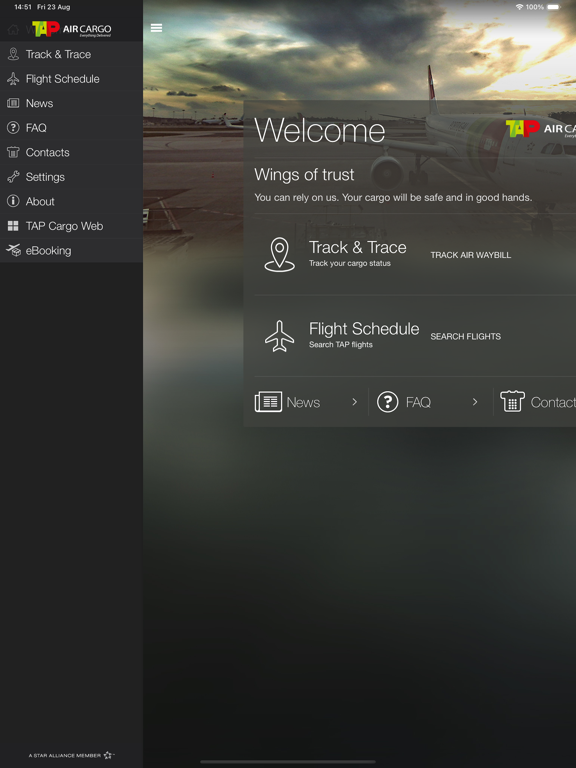
Task: Tap the TRACK AIR WAYBILL button
Action: (x=470, y=255)
